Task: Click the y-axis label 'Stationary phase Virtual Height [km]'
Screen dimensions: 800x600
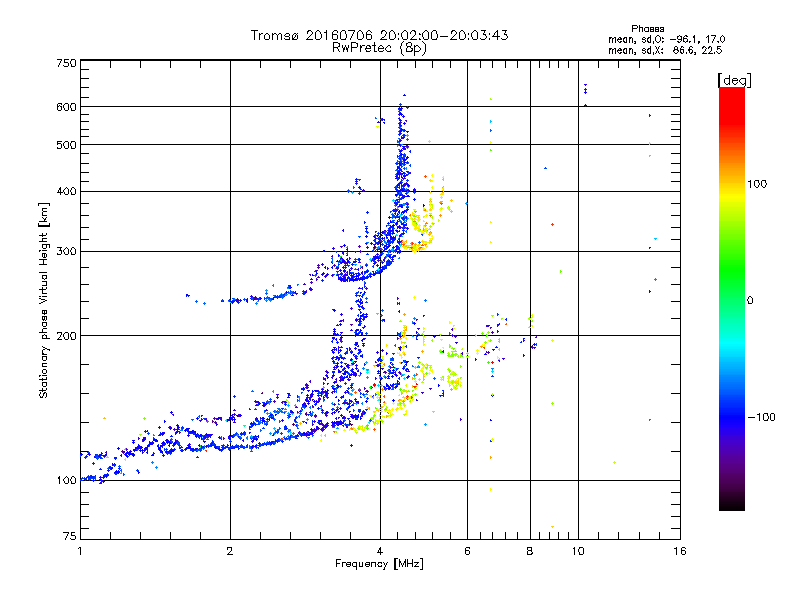Action: point(43,300)
